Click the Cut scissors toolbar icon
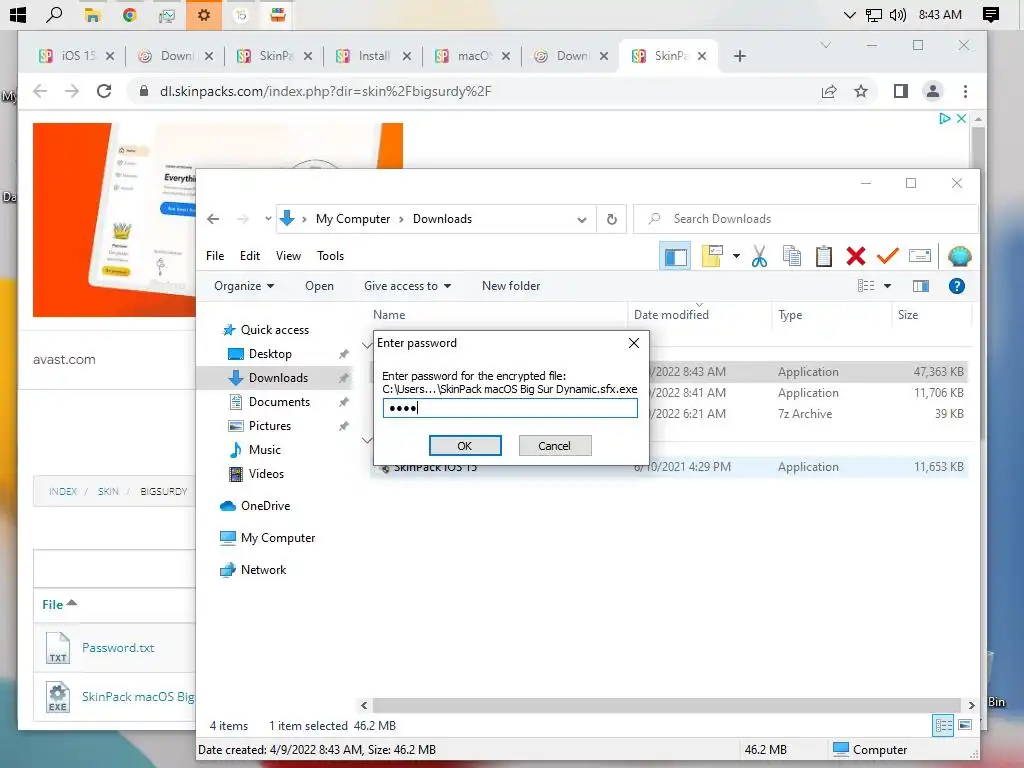 click(759, 256)
